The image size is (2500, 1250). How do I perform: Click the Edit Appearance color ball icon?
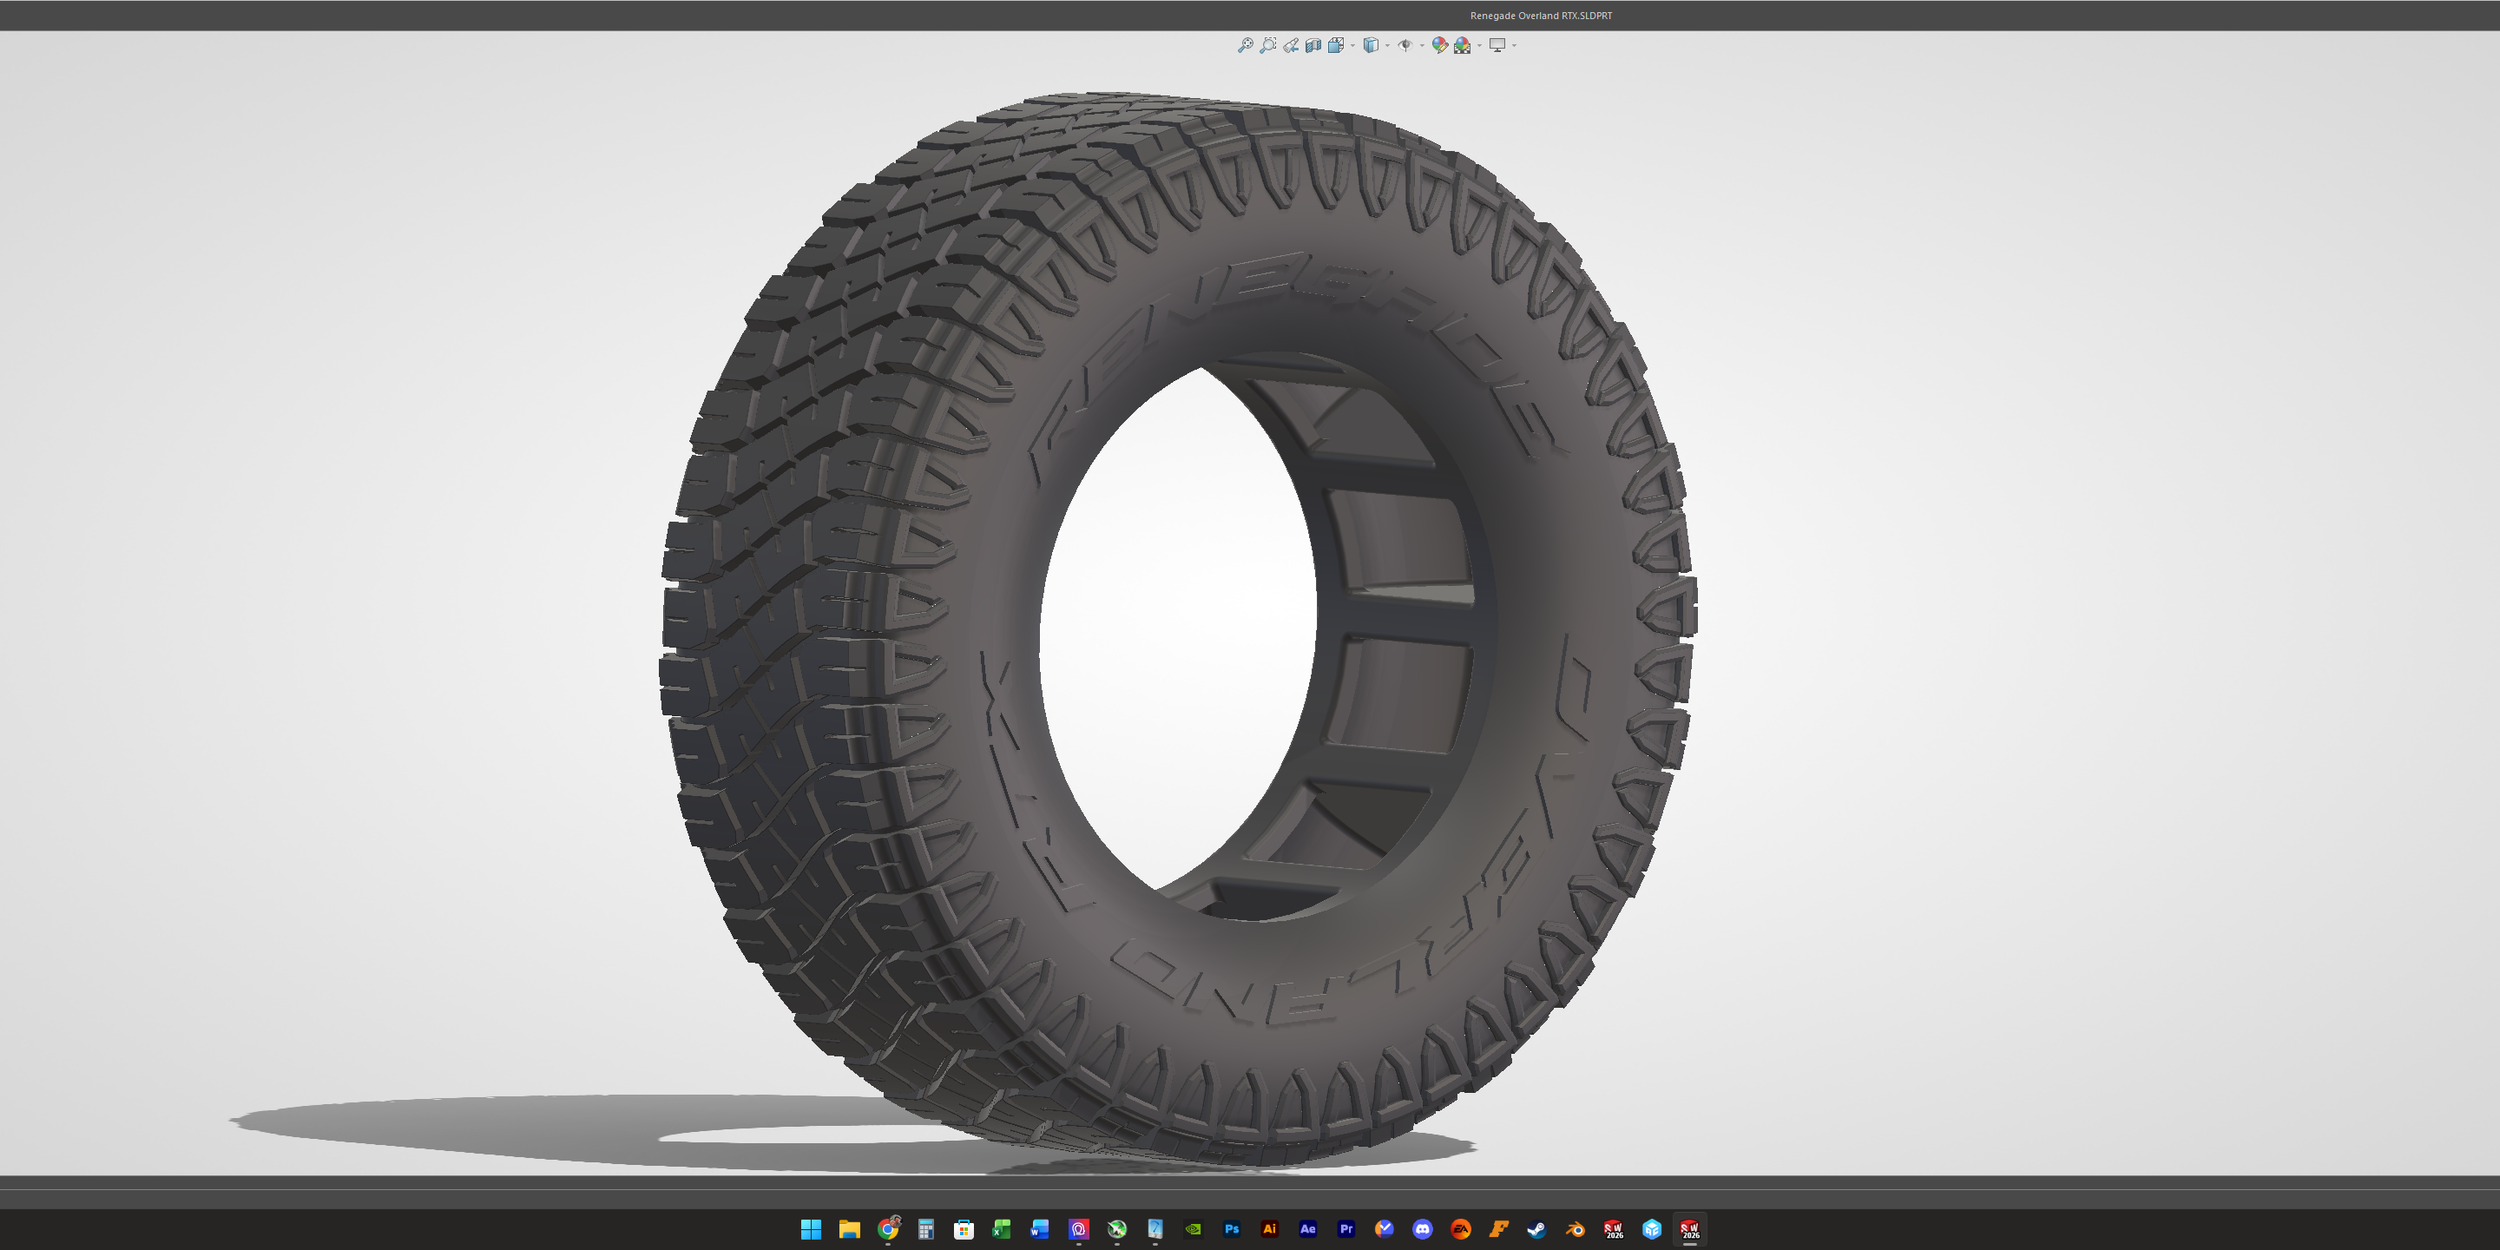[1440, 45]
